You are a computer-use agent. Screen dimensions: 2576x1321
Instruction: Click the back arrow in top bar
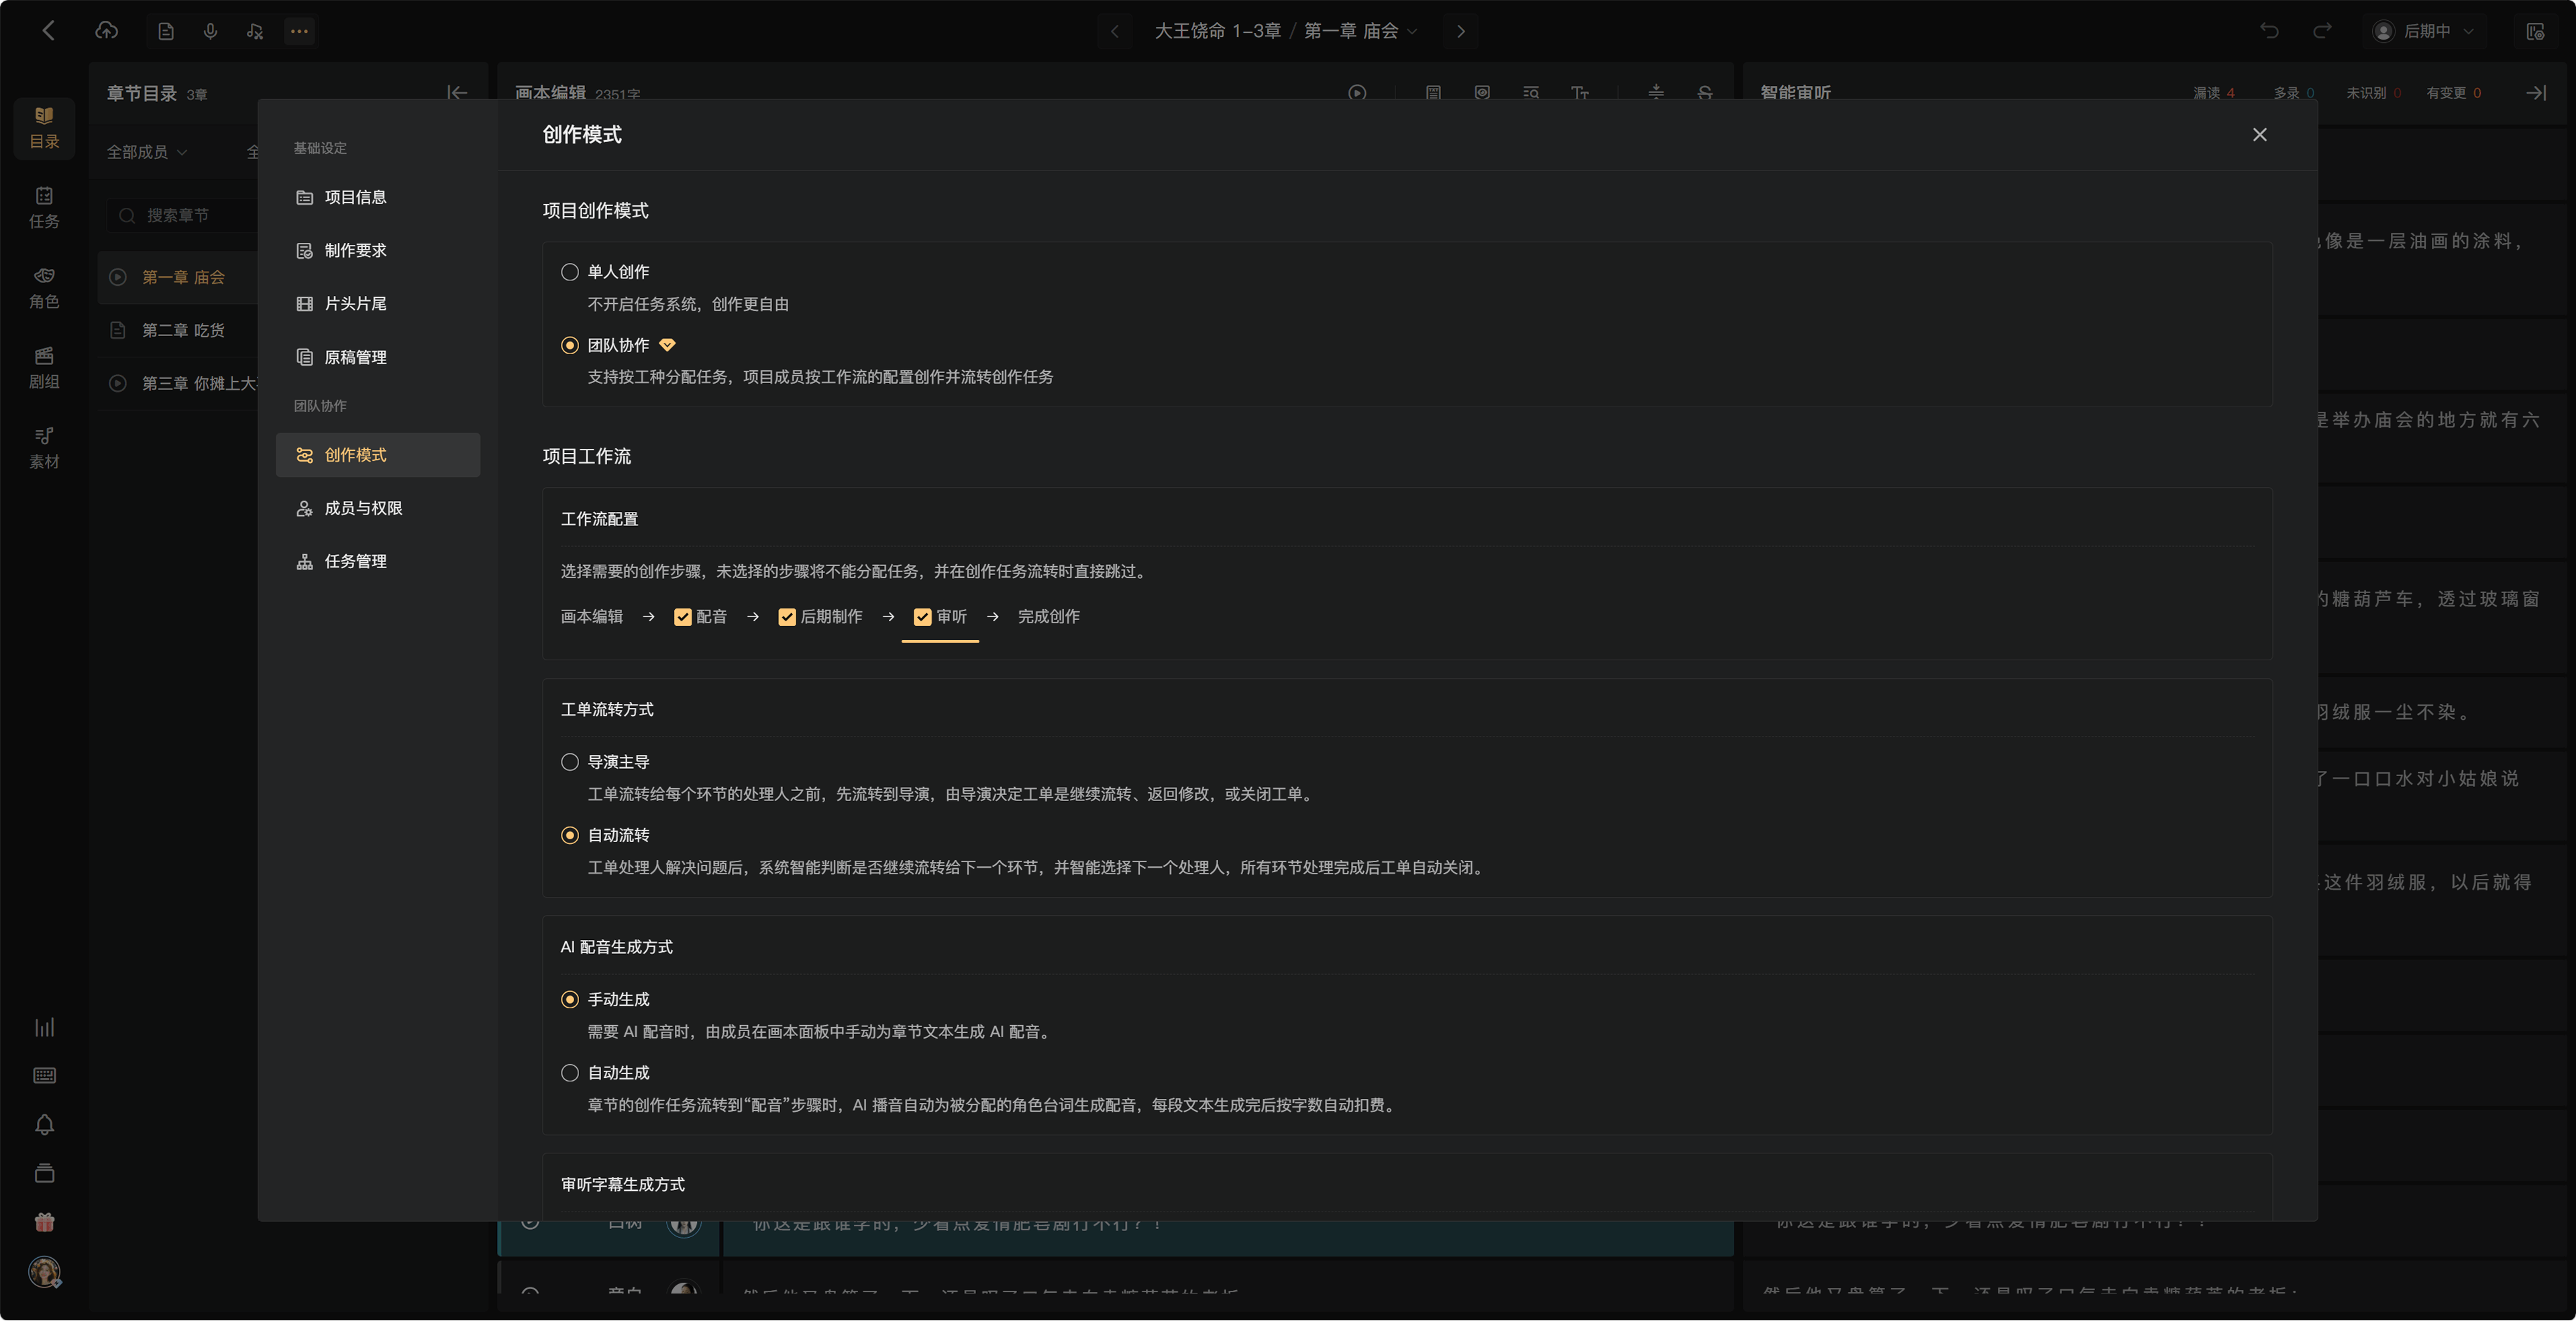[47, 31]
